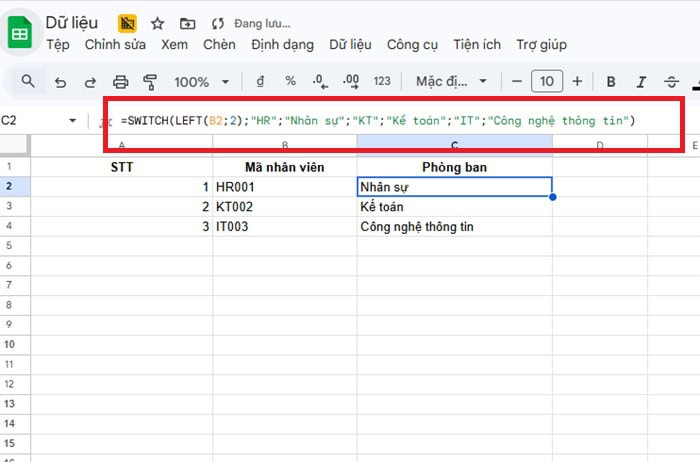Select cell containing Công nghệ thông tin
The width and height of the screenshot is (700, 462).
tap(454, 227)
